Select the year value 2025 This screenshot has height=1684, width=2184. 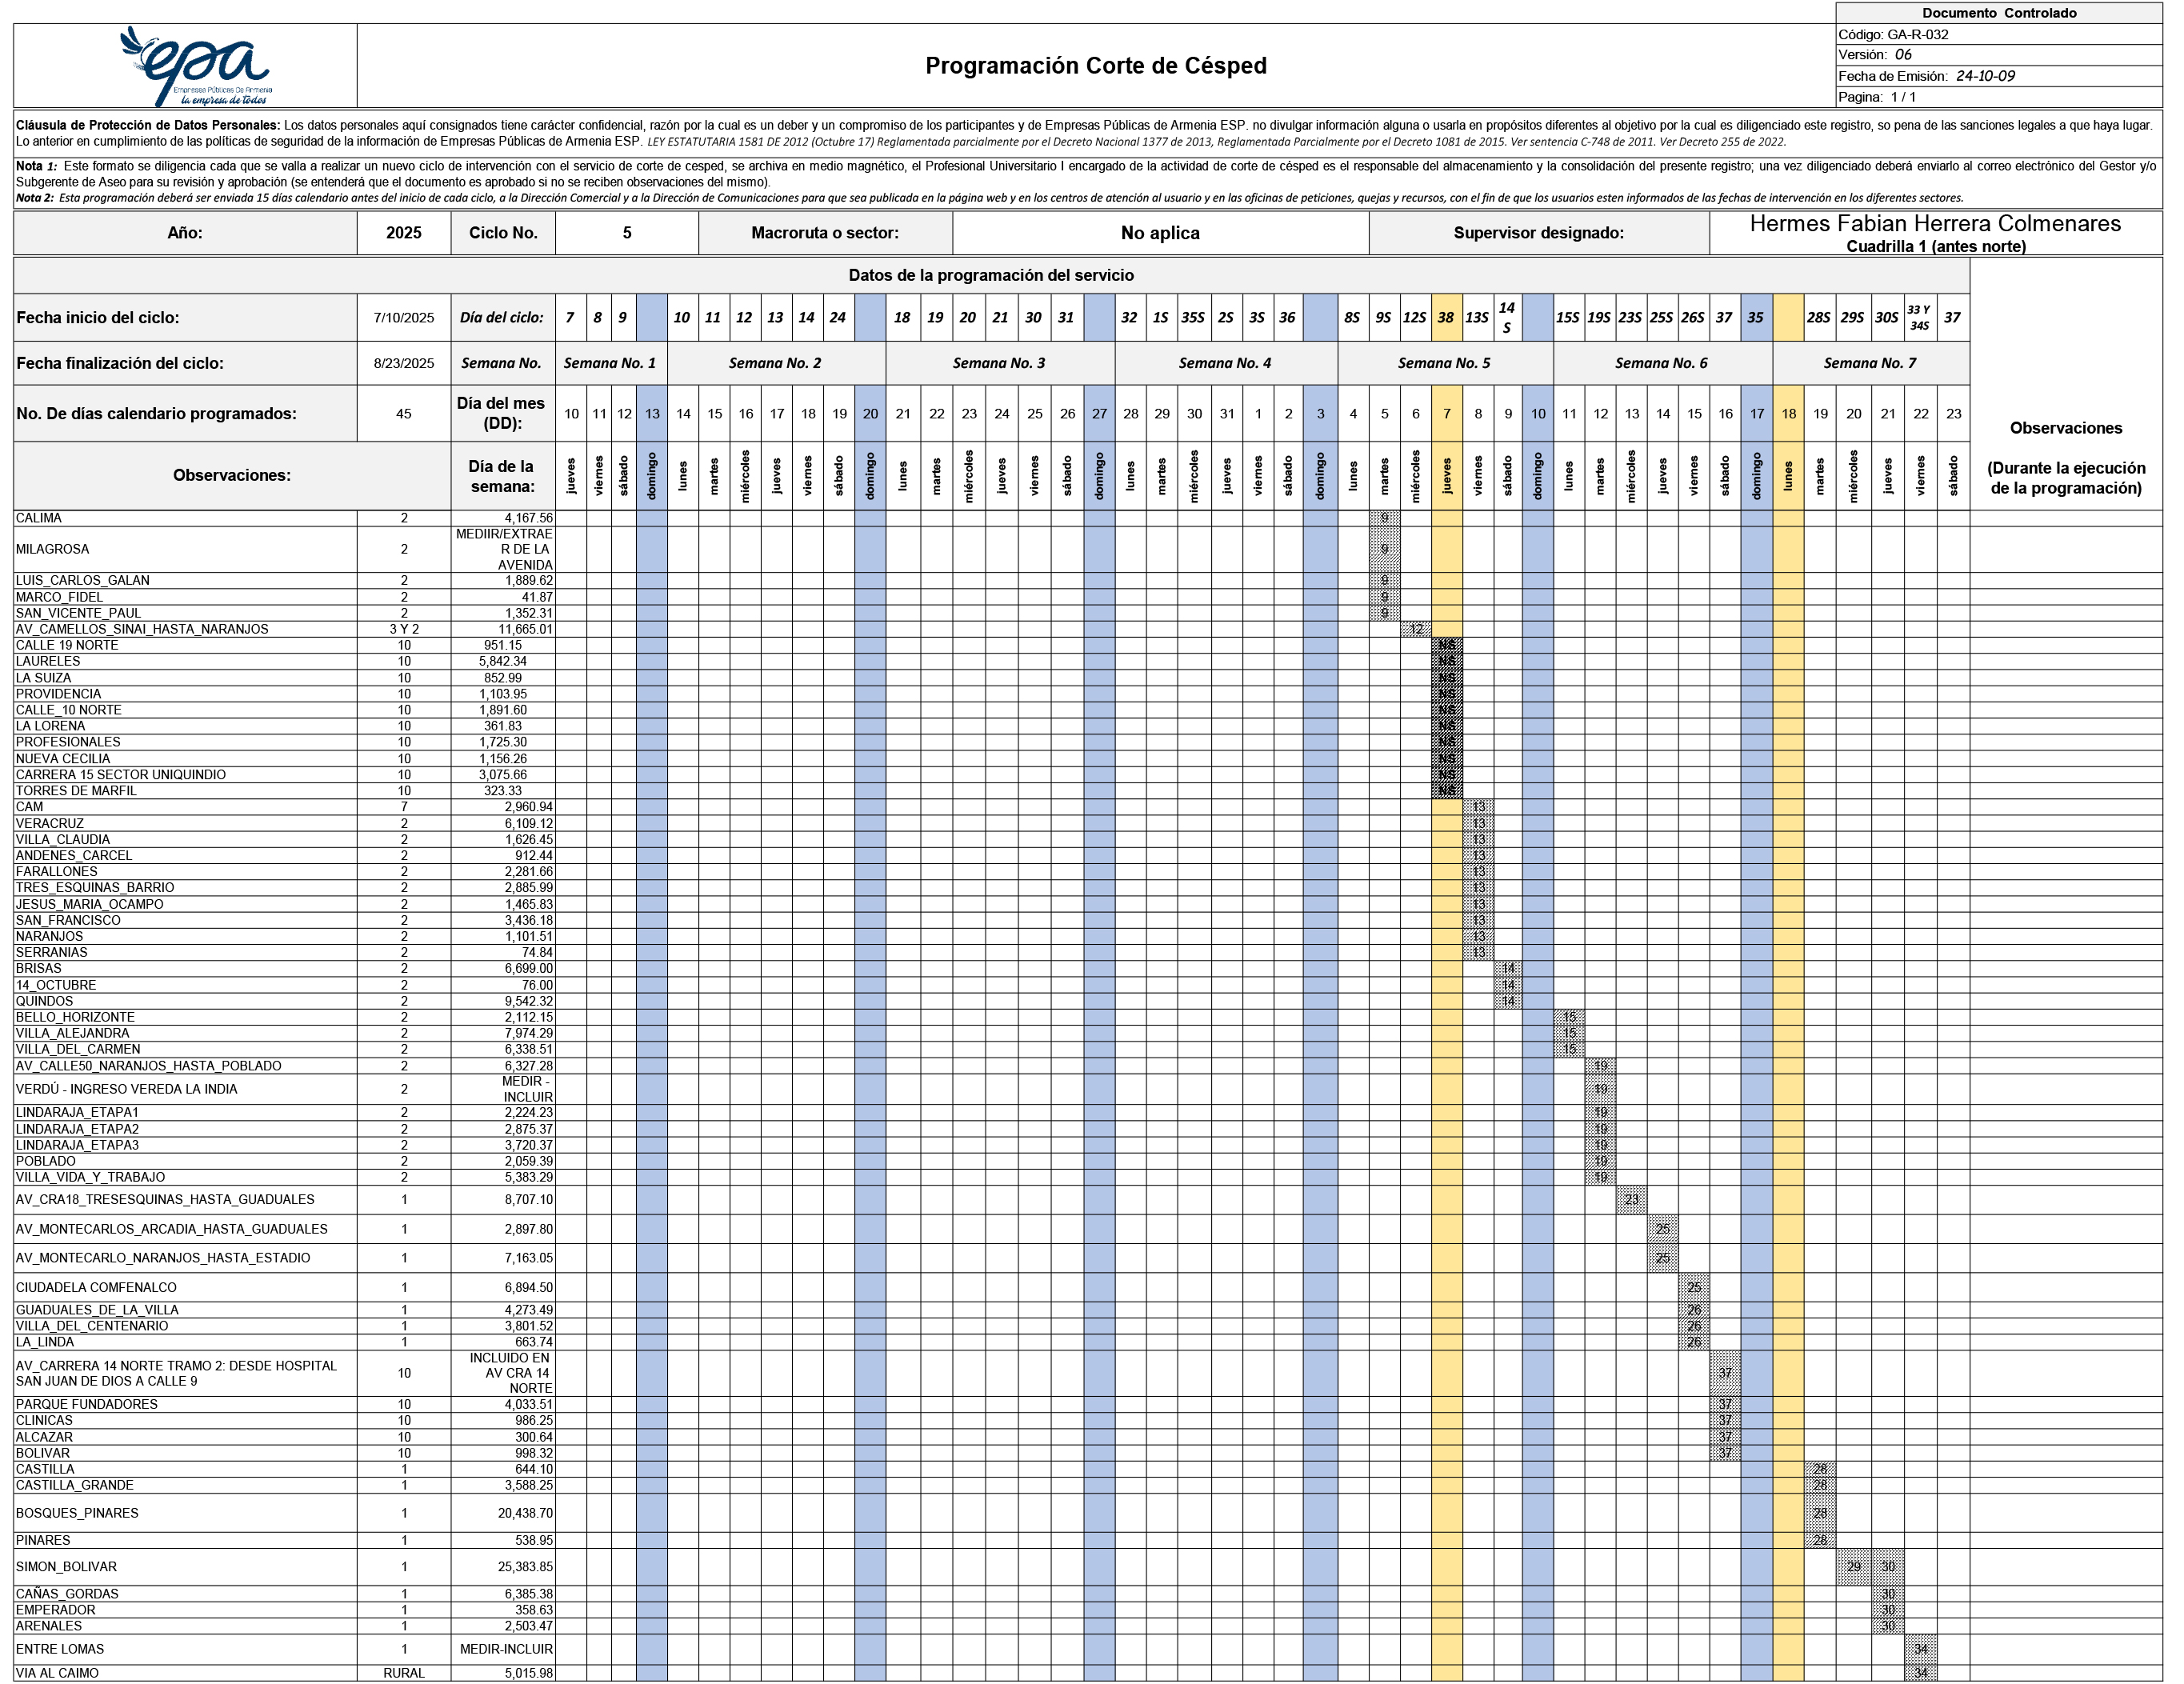point(404,232)
